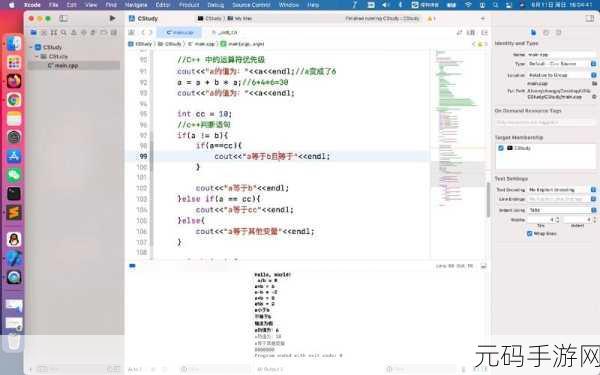The image size is (600, 375).
Task: Open the Product menu
Action: [x=189, y=5]
